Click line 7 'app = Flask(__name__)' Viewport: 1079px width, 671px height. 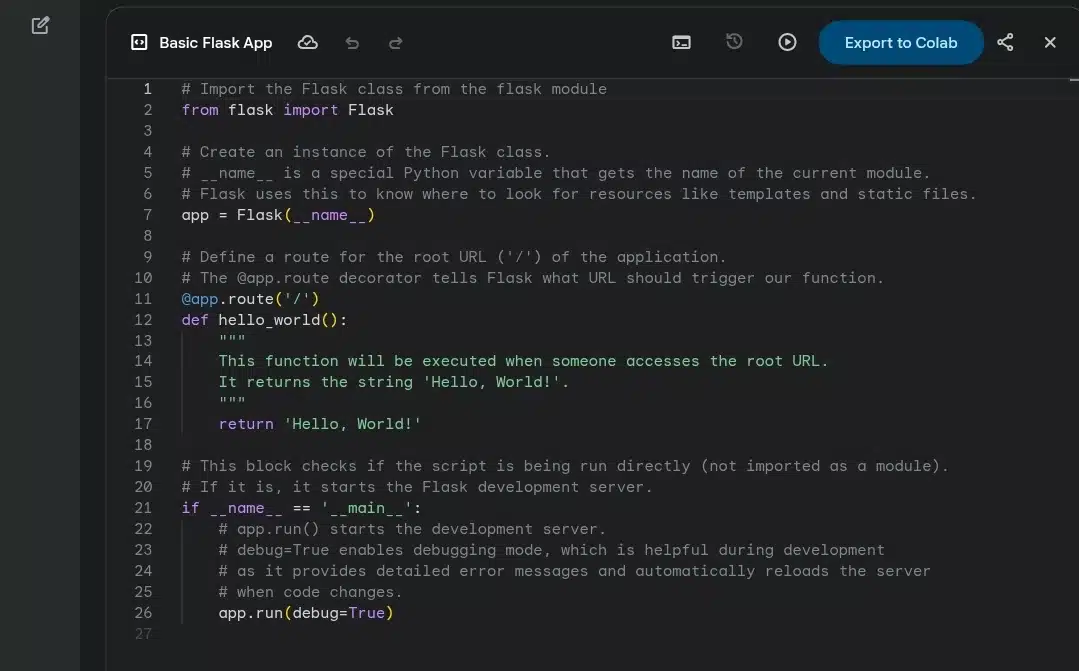[x=278, y=215]
